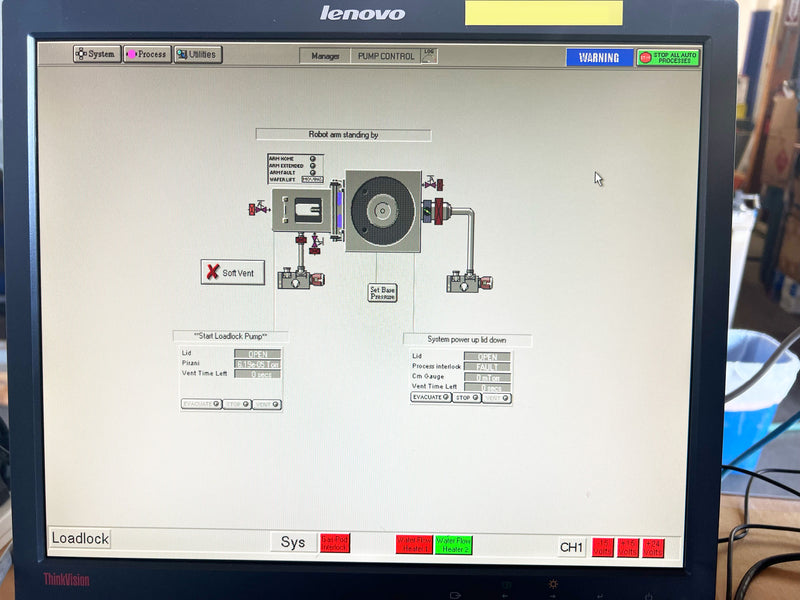Click loadlock Vent Time Left value
The image size is (800, 600).
tap(258, 374)
